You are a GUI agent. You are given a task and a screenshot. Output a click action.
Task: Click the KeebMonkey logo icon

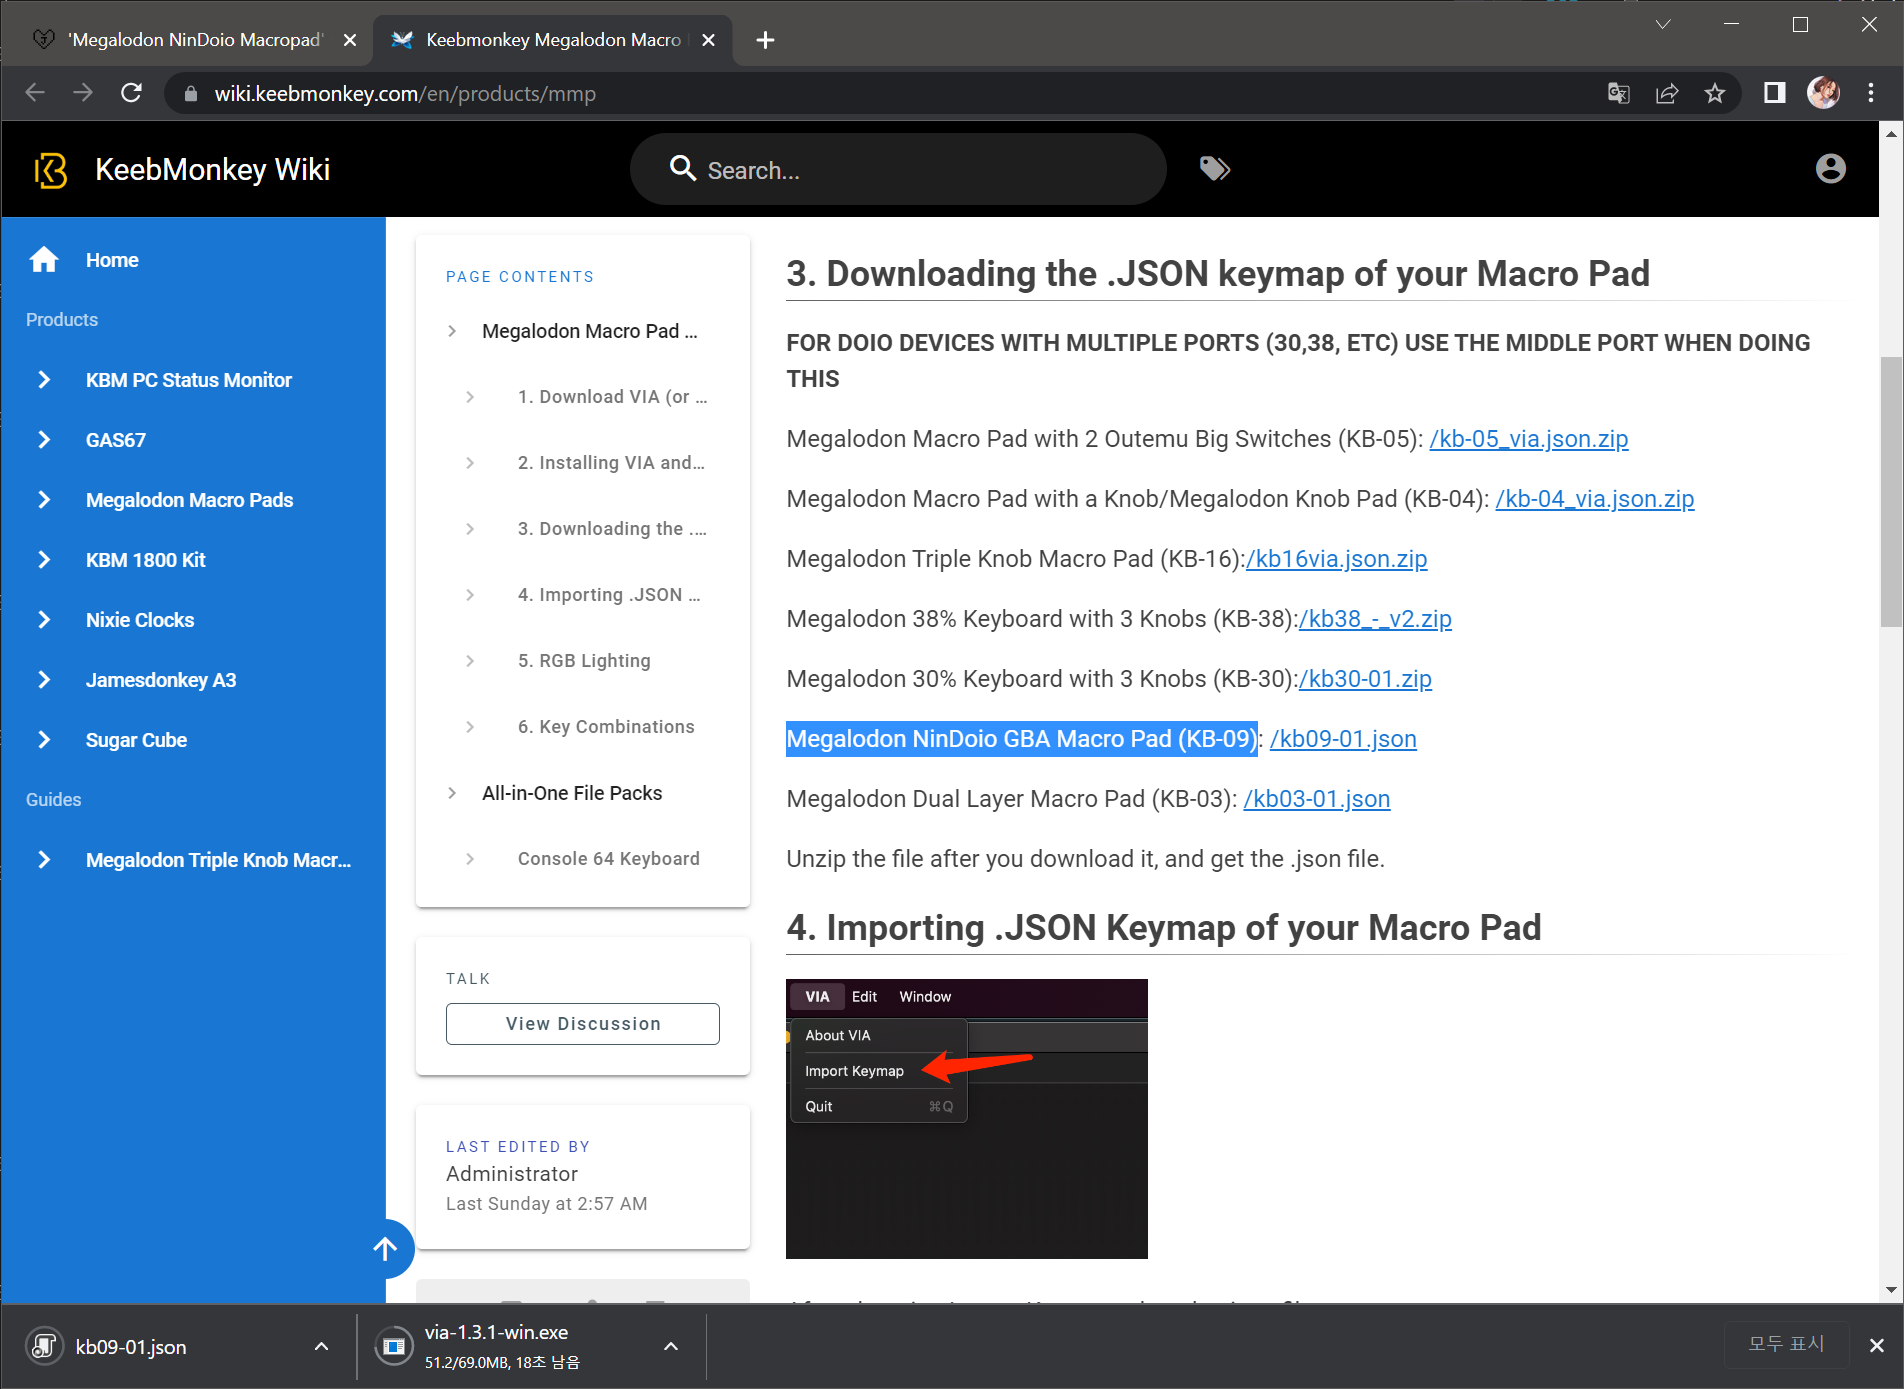point(51,170)
